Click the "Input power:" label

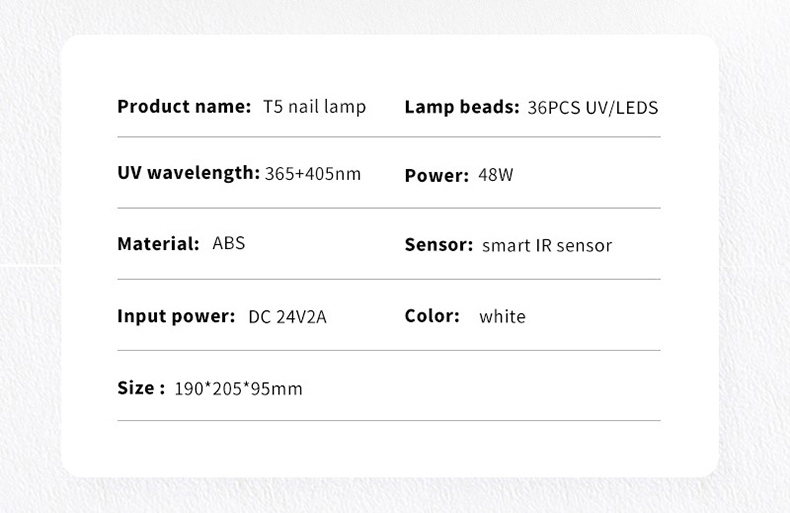[176, 316]
